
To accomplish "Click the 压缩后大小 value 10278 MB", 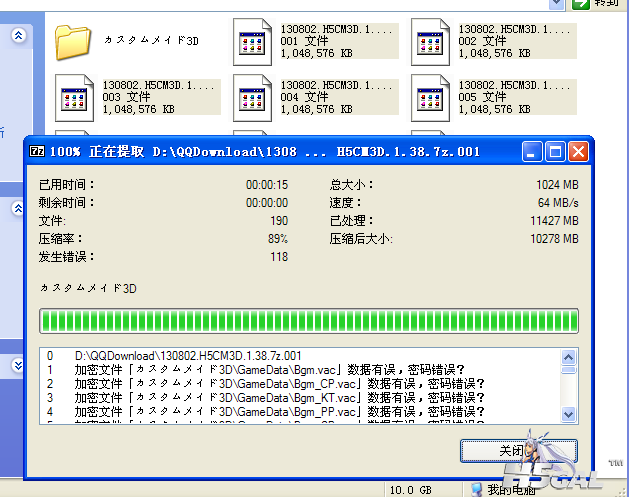I will point(554,239).
